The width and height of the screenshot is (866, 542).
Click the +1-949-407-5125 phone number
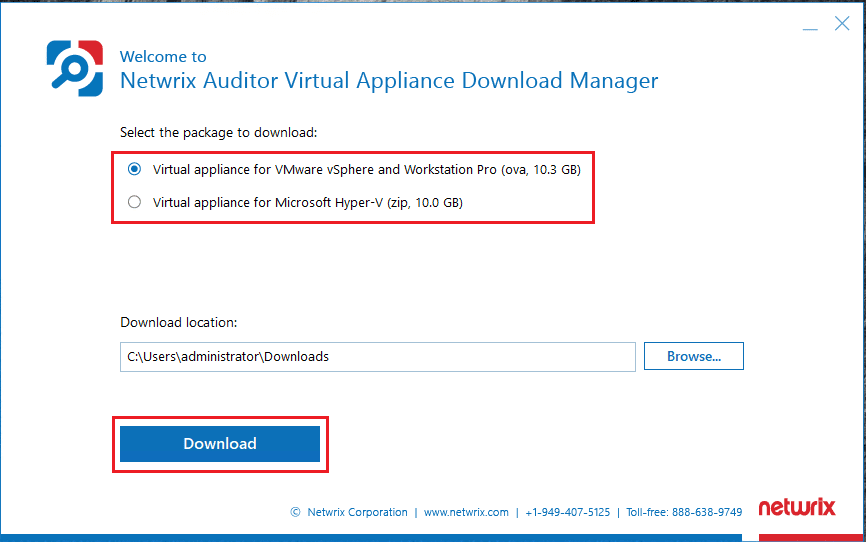[569, 512]
